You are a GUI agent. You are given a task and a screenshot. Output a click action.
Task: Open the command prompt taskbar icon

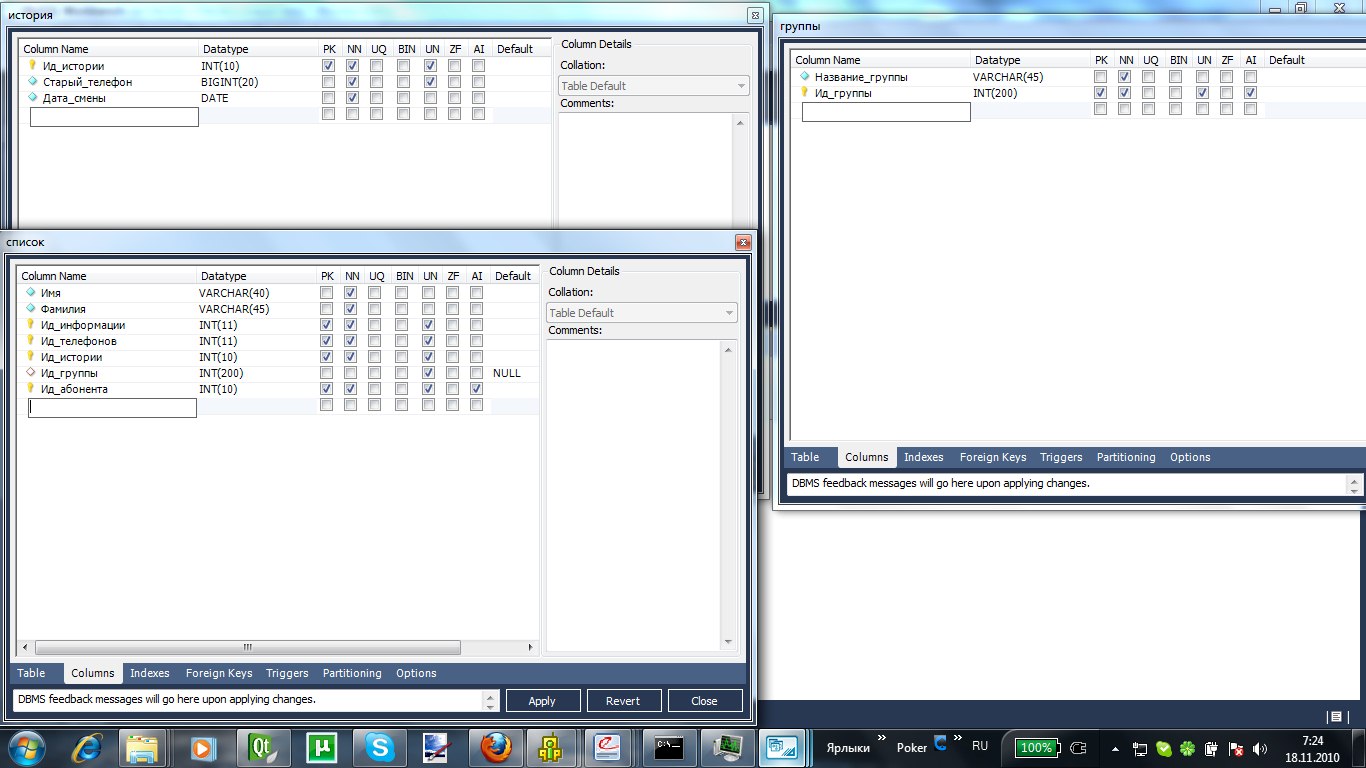coord(668,747)
